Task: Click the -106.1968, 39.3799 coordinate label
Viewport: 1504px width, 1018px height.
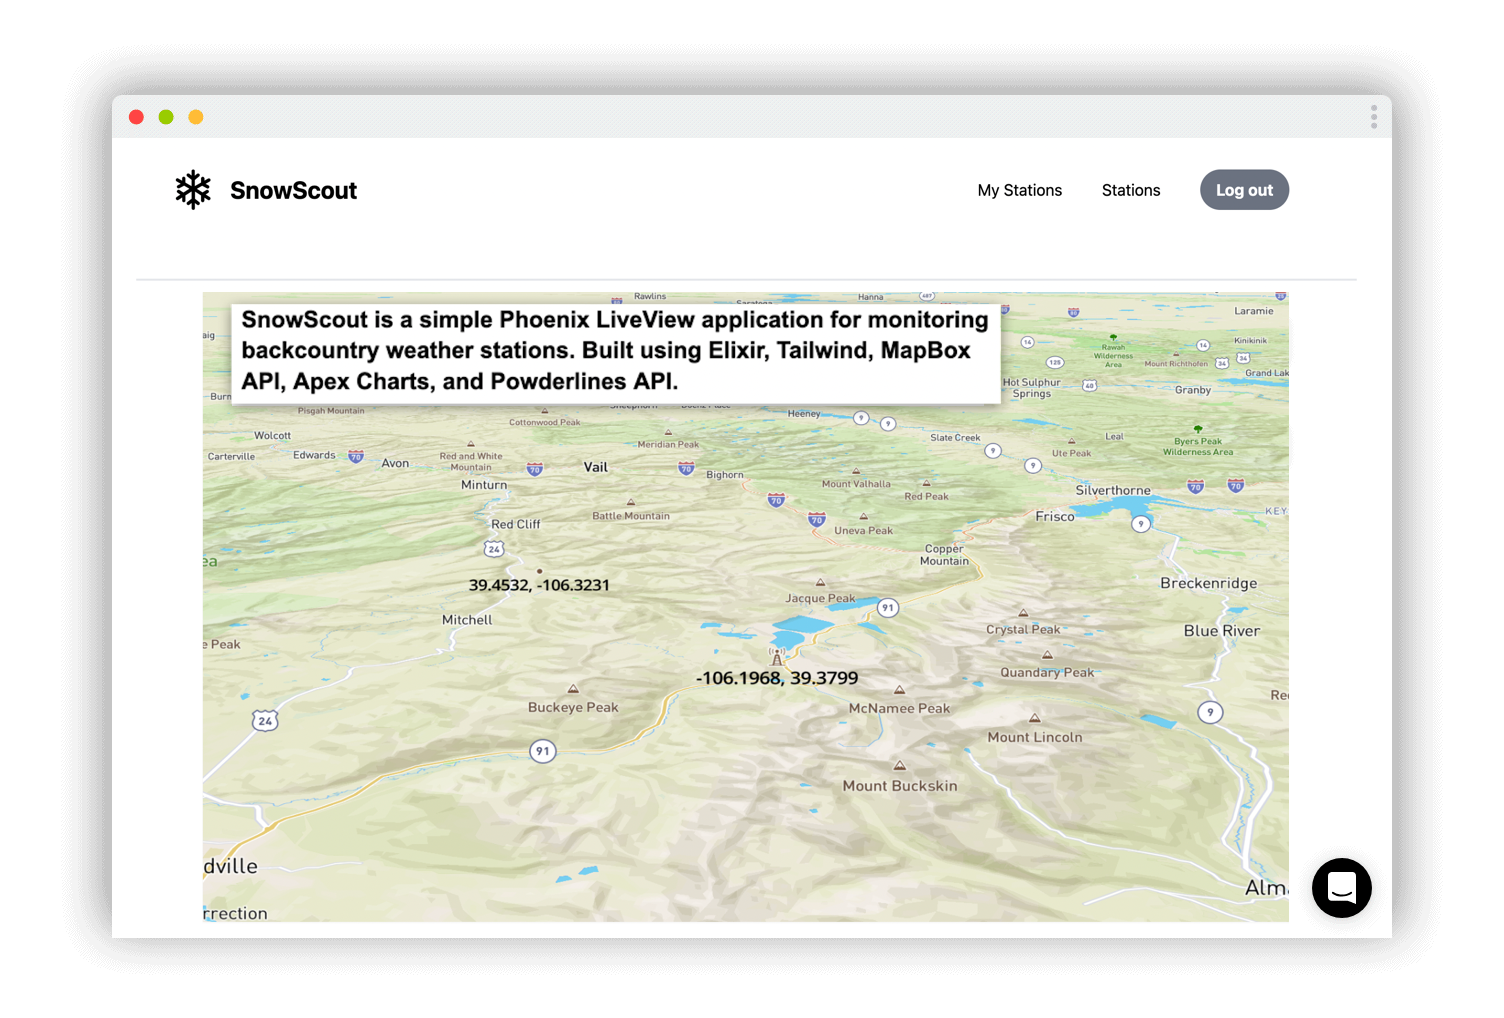Action: 777,678
